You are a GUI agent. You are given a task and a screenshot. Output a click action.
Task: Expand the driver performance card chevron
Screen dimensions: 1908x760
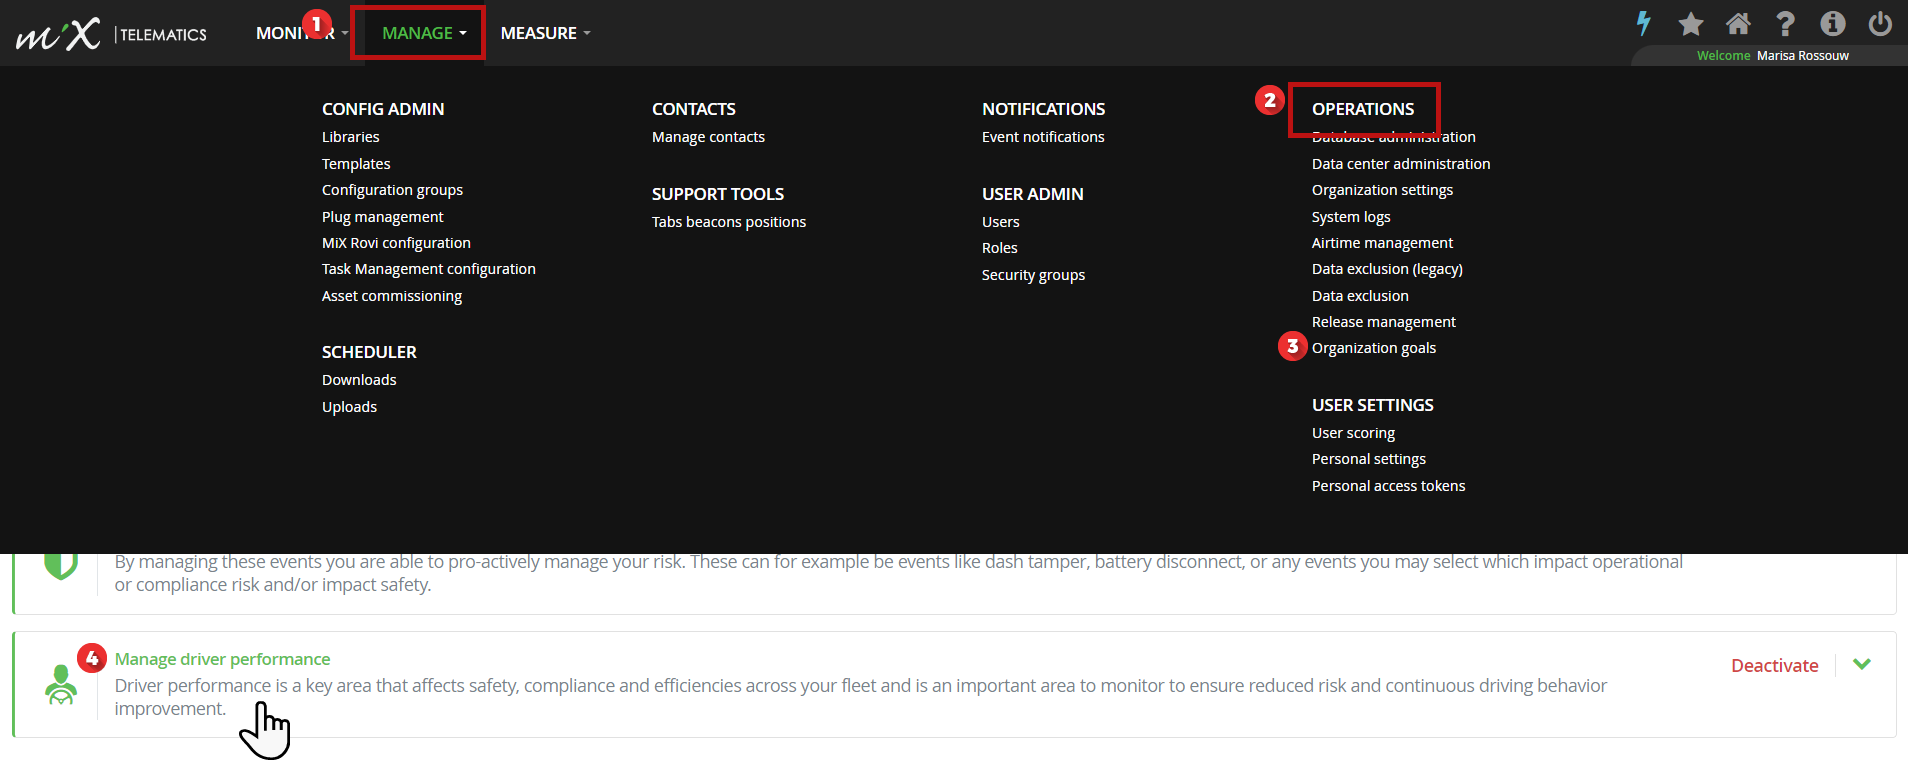tap(1862, 665)
